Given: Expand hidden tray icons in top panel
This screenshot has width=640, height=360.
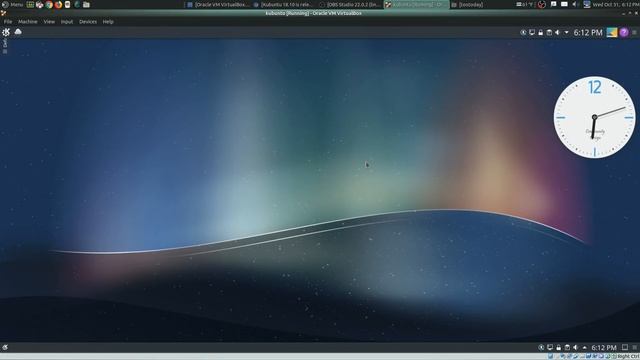Looking at the screenshot, I should pyautogui.click(x=566, y=32).
